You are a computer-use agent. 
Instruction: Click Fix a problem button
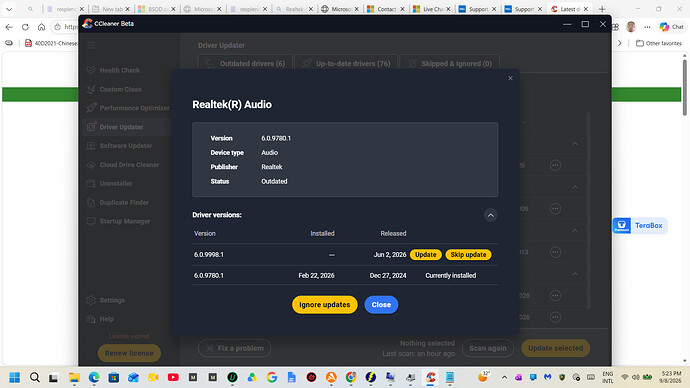[235, 348]
